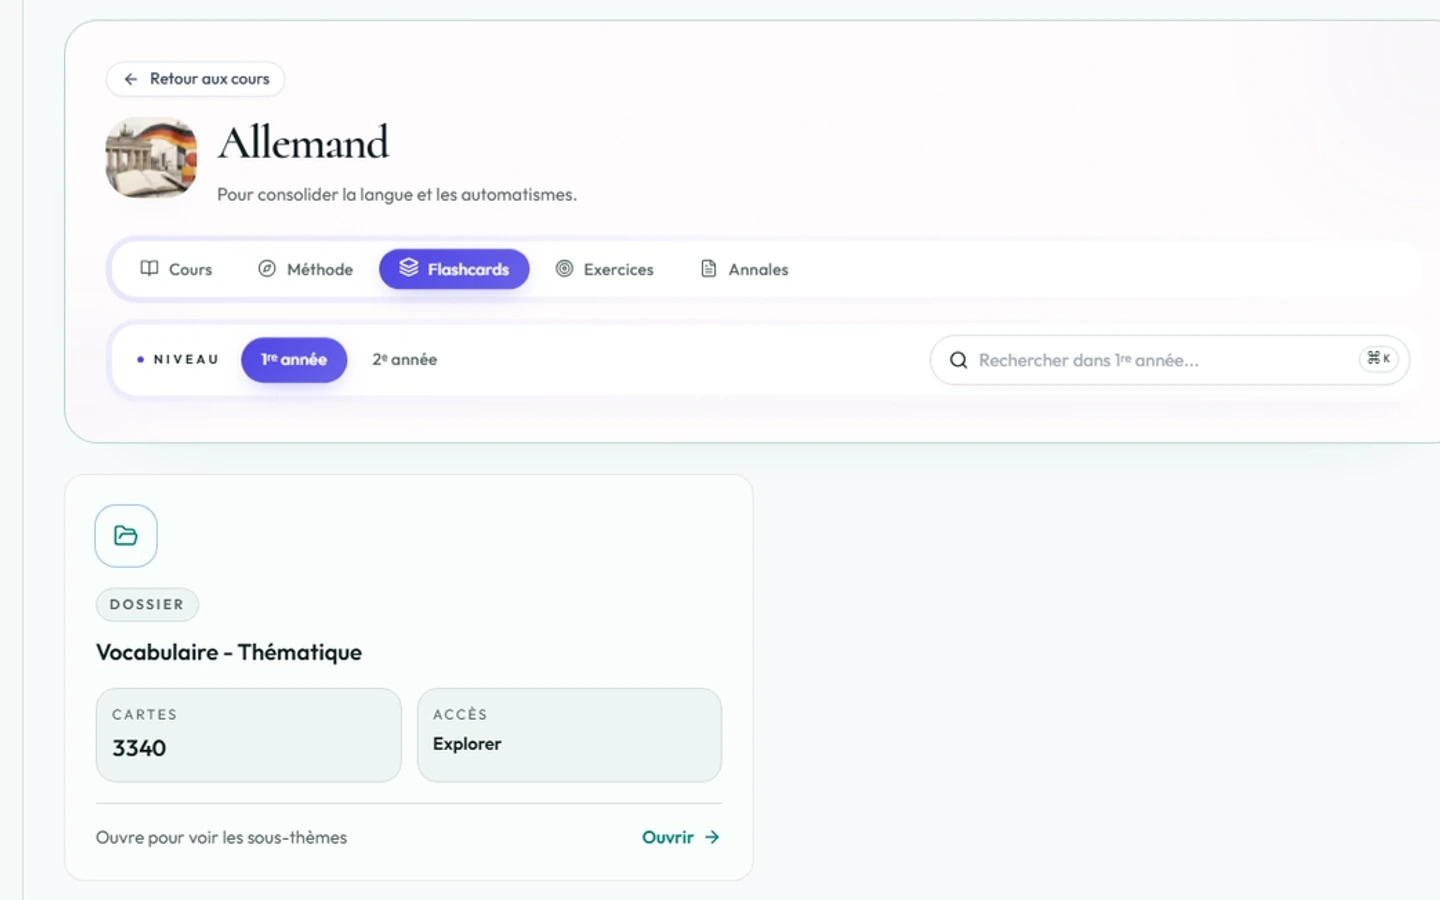This screenshot has width=1440, height=900.
Task: Switch level to 2e année
Action: coord(405,360)
